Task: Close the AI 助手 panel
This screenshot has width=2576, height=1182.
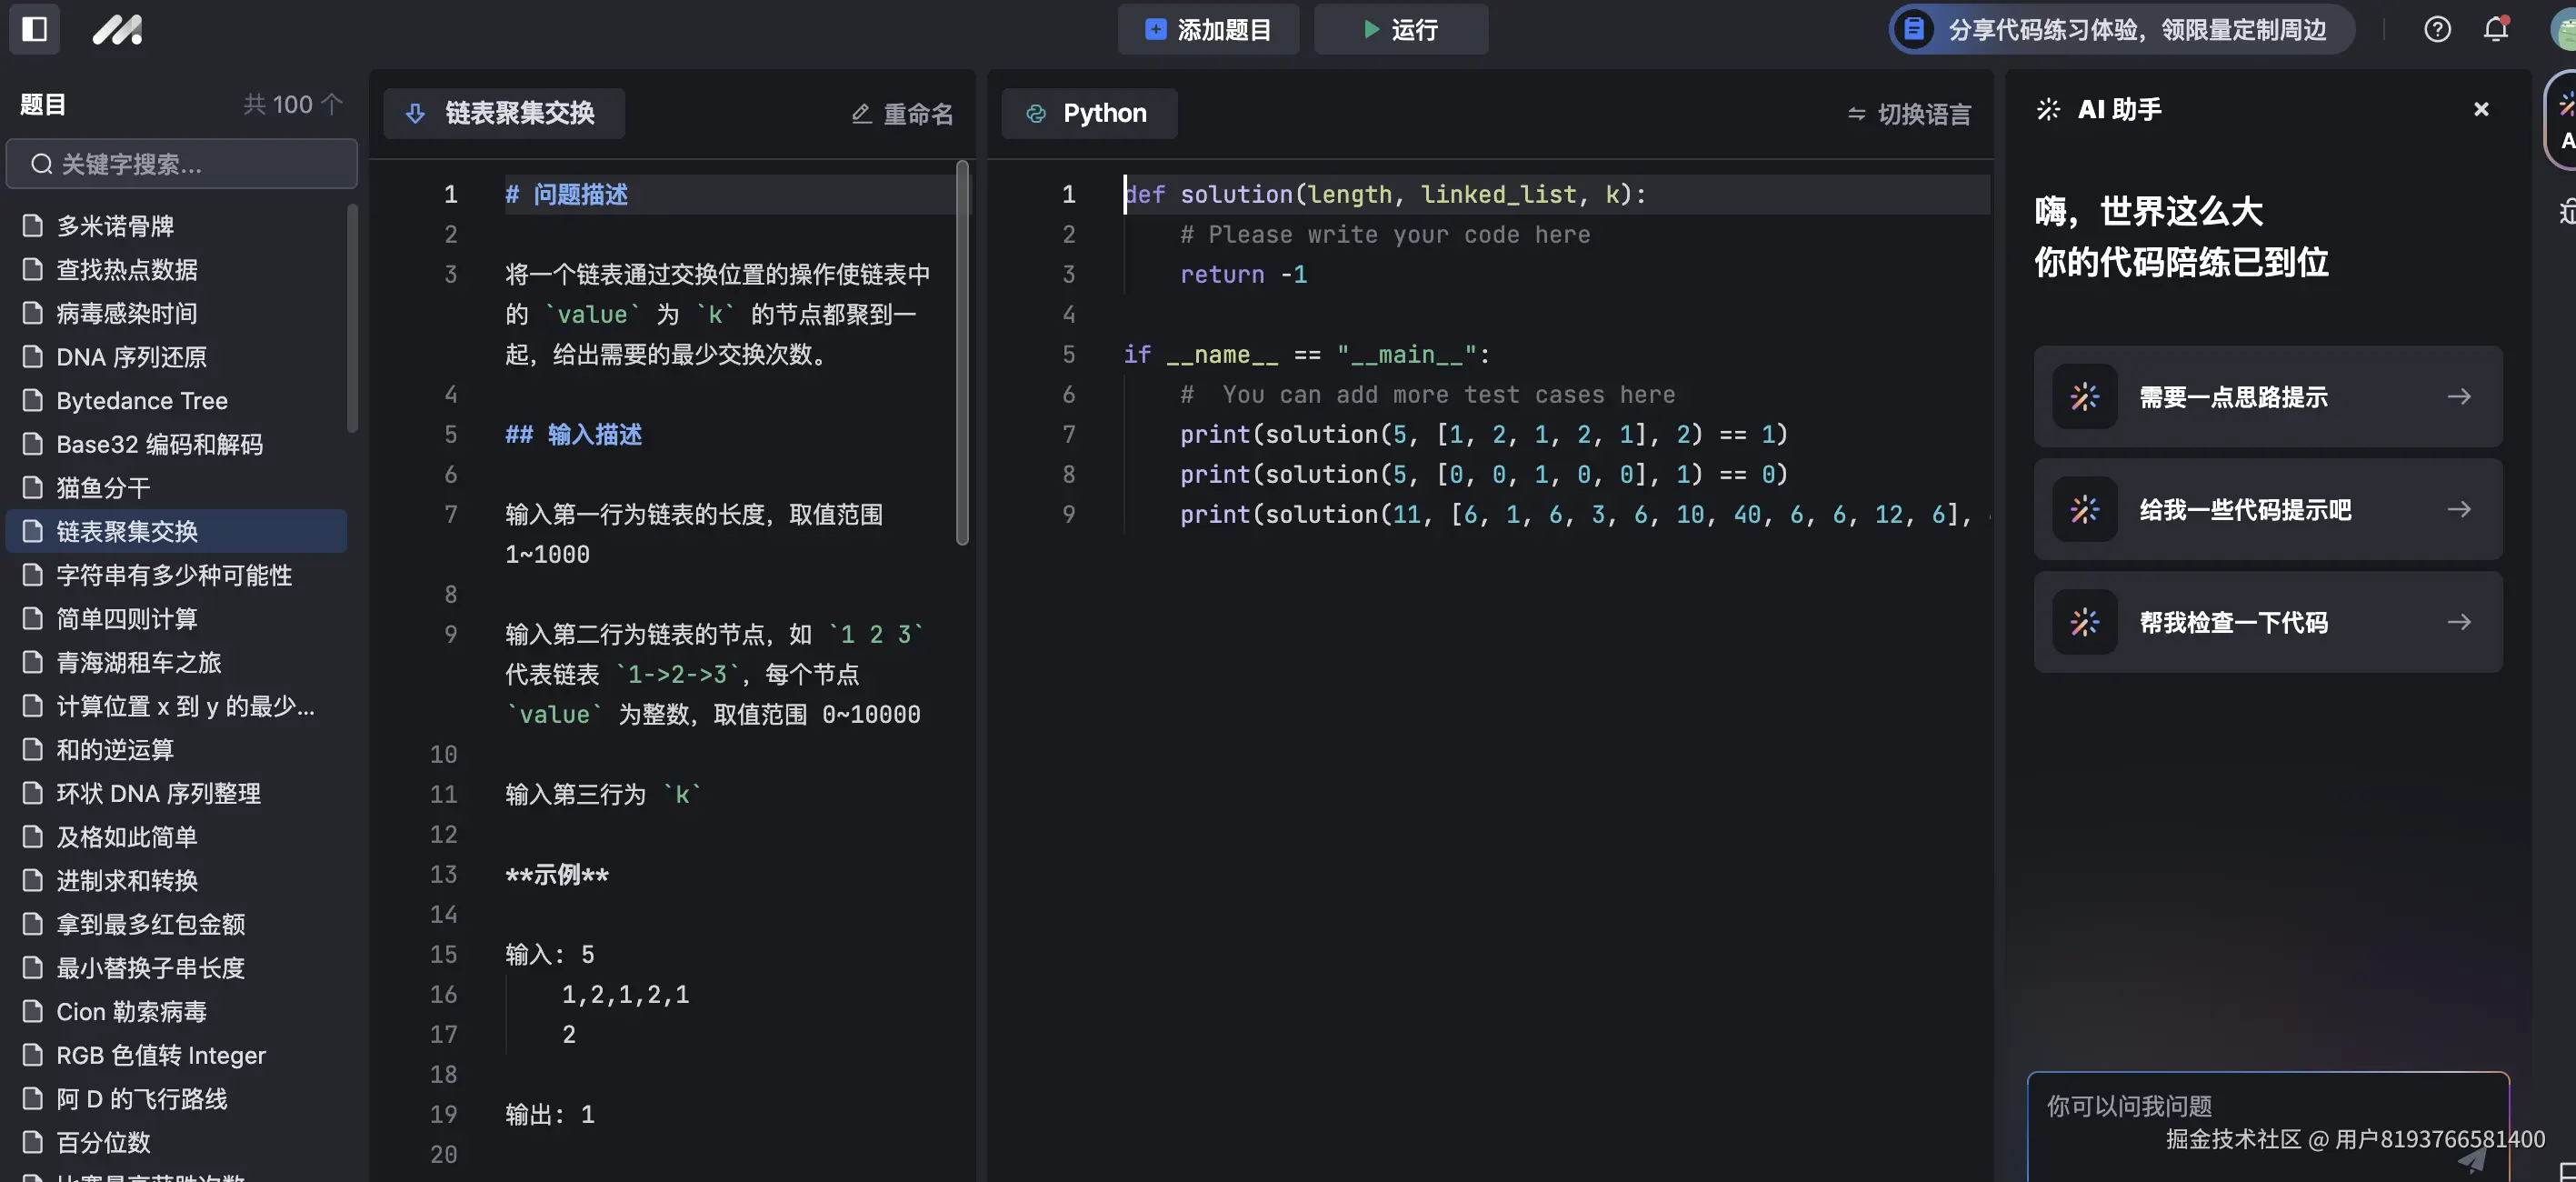Action: click(2481, 108)
